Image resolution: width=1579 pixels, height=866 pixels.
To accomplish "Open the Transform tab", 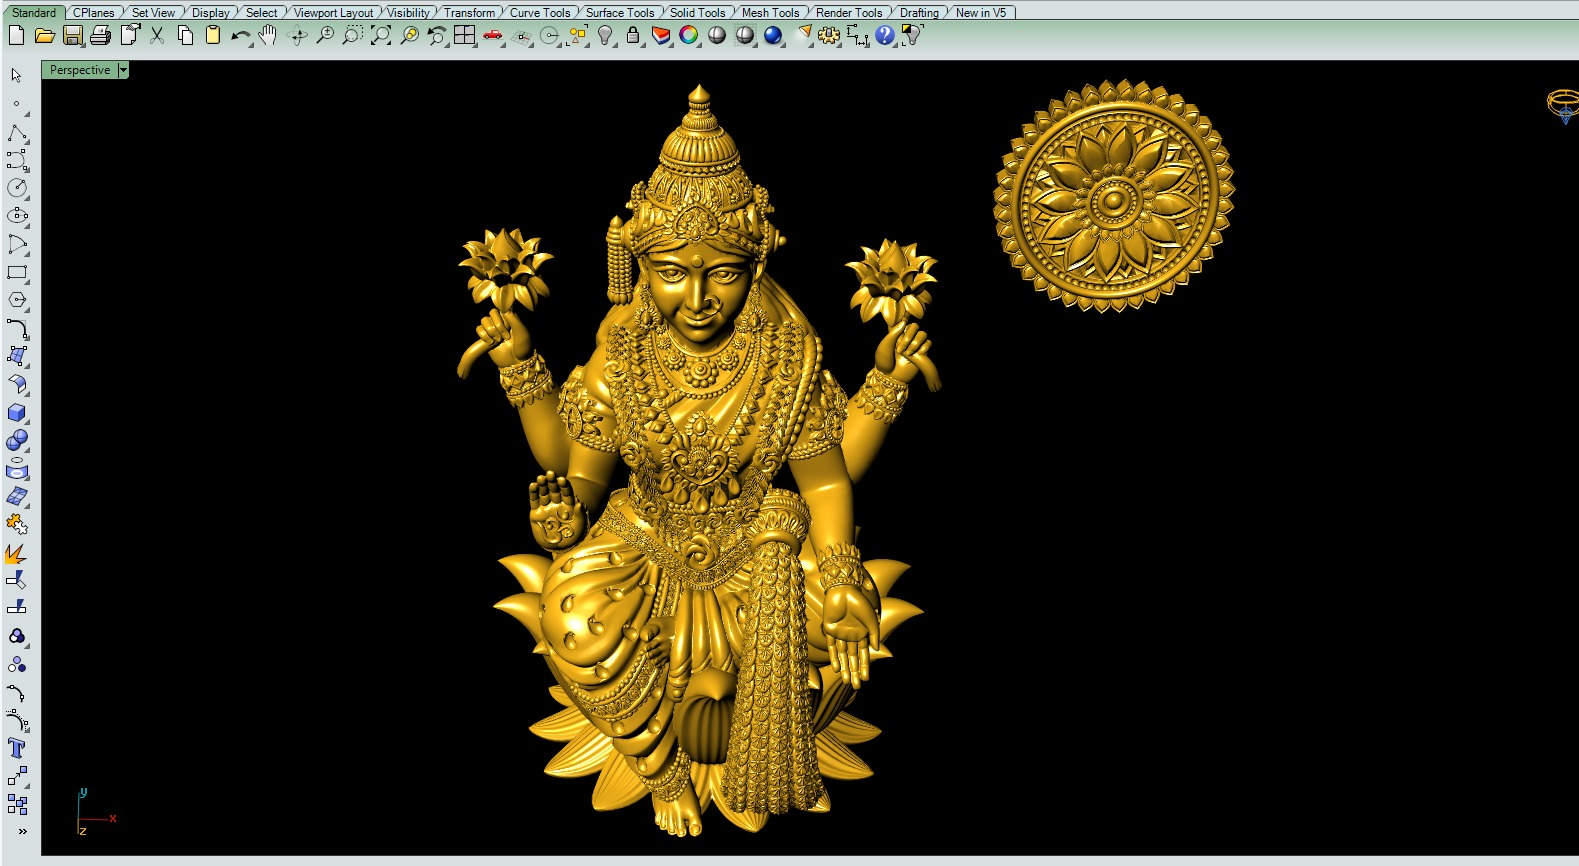I will tap(469, 13).
